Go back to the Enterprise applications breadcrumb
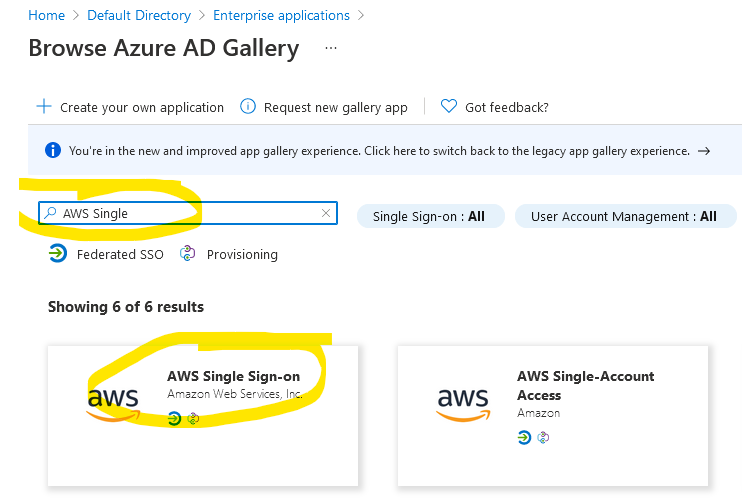The height and width of the screenshot is (501, 742). click(281, 15)
